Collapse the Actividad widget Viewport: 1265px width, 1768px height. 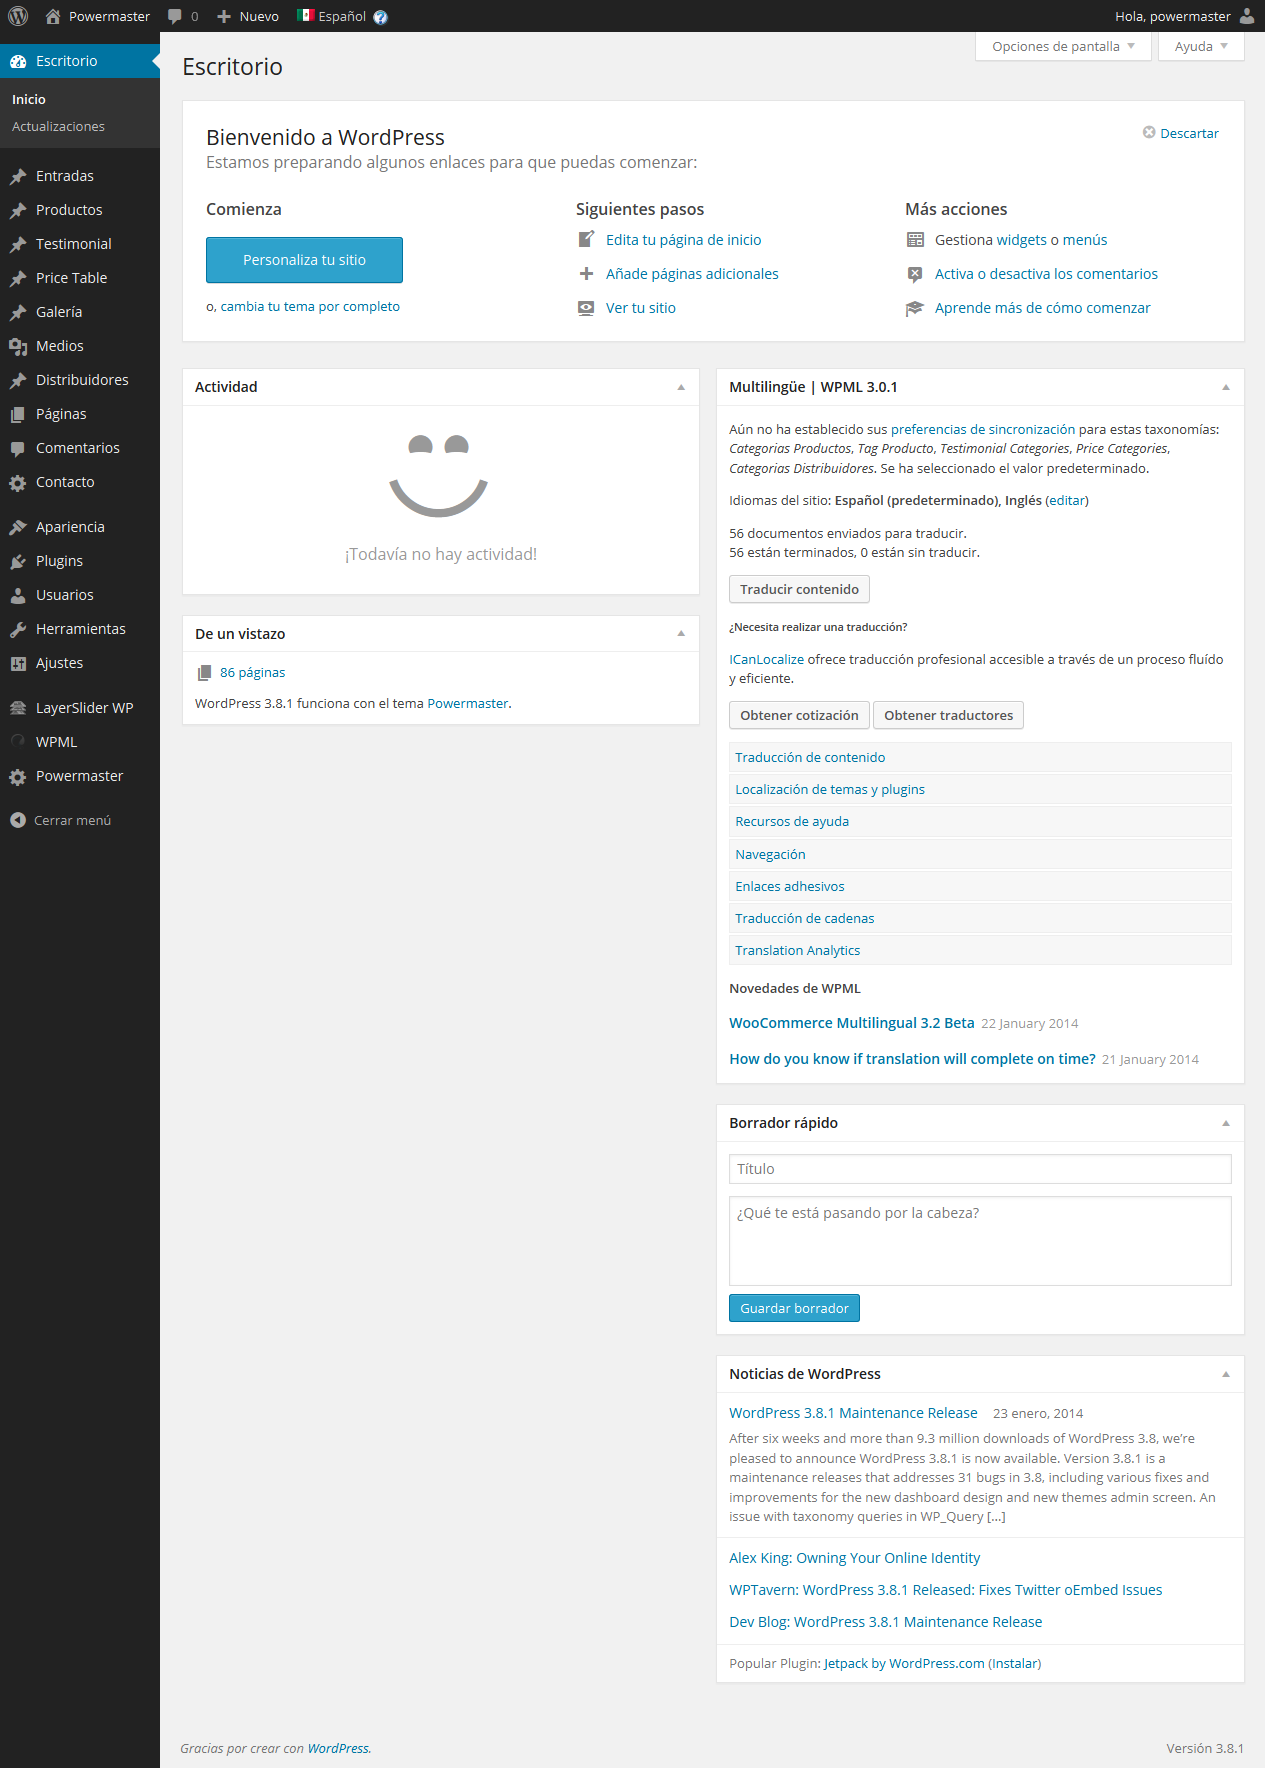(x=681, y=387)
